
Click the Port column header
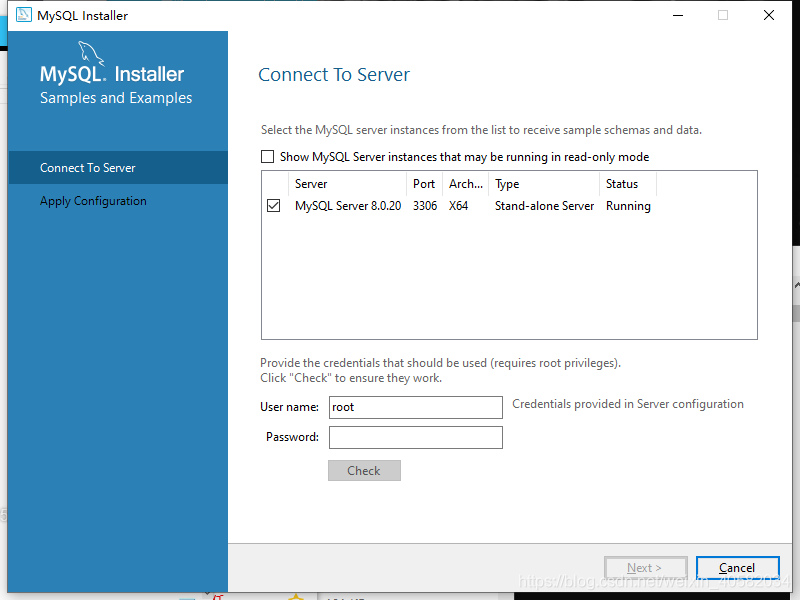(424, 184)
